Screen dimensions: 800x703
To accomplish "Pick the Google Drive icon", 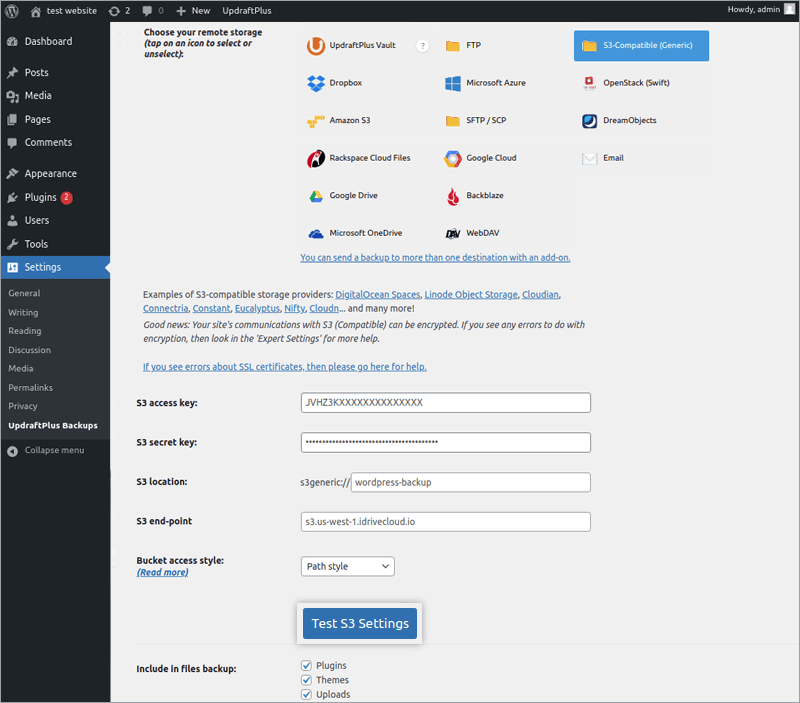I will point(316,196).
